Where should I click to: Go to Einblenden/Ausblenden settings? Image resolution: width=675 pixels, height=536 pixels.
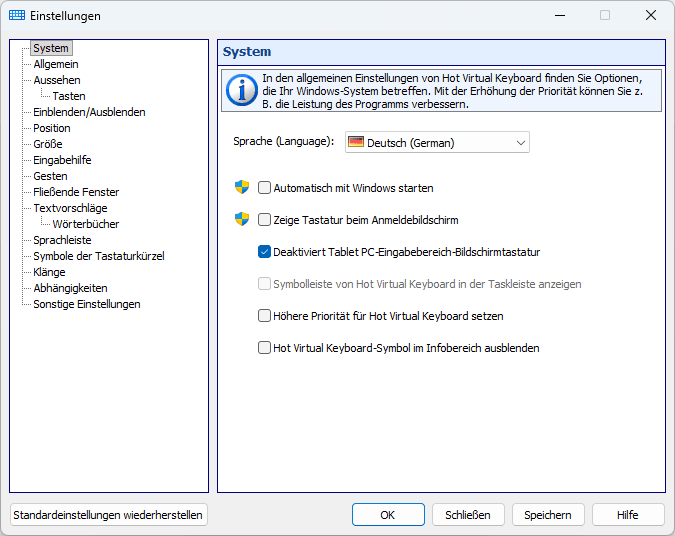click(x=90, y=112)
